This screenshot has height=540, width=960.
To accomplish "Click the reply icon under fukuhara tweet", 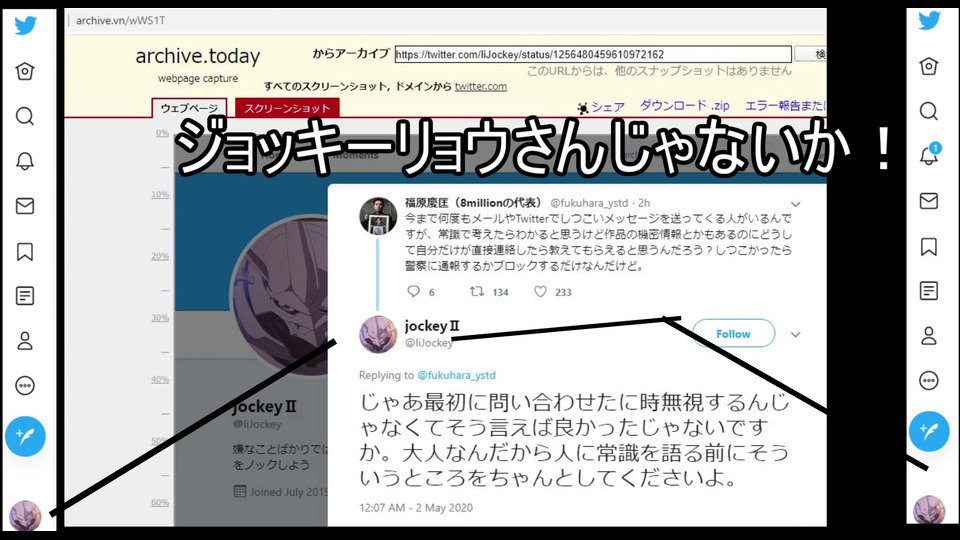I will (x=414, y=291).
